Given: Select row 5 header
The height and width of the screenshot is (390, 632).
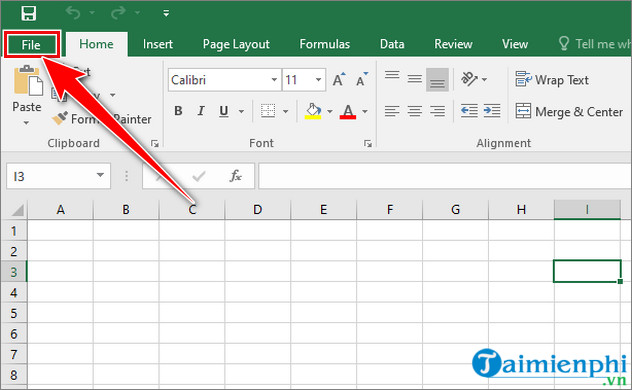Looking at the screenshot, I should tap(14, 313).
